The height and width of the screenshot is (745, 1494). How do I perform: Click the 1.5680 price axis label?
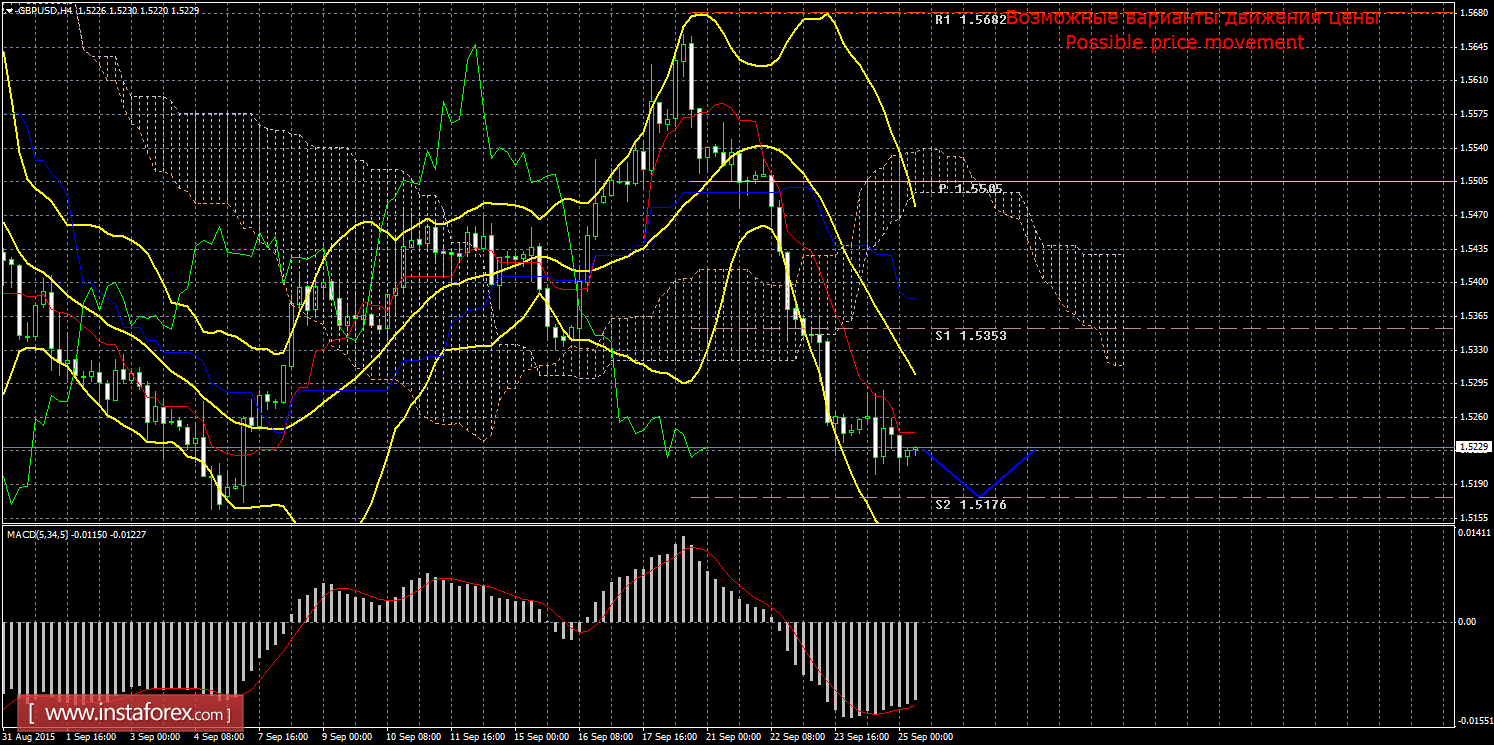1472,13
